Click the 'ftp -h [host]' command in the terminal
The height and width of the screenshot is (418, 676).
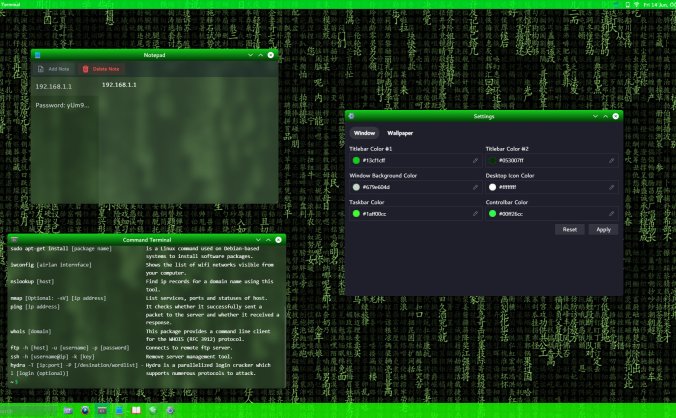click(69, 348)
